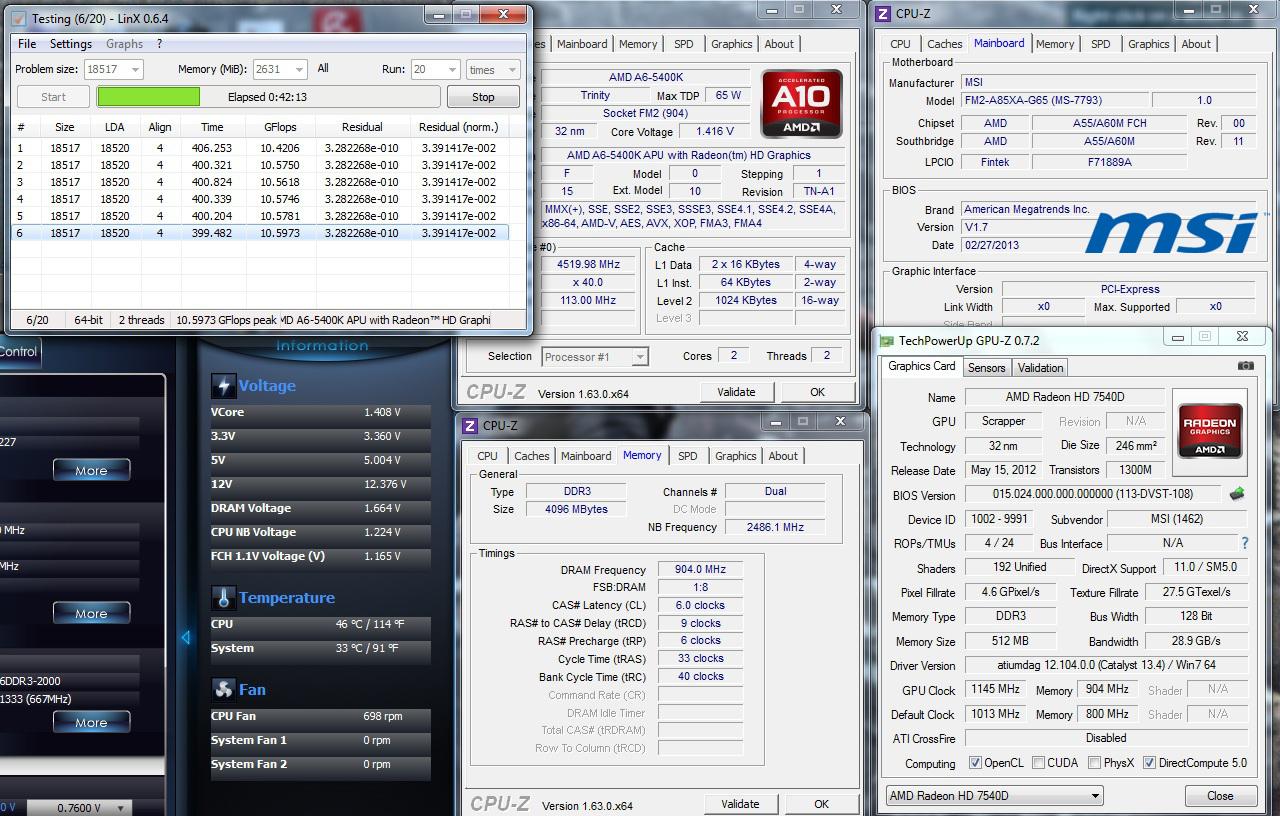The image size is (1280, 816).
Task: Toggle the DirectCompute 5.0 checkbox
Action: [x=1149, y=763]
